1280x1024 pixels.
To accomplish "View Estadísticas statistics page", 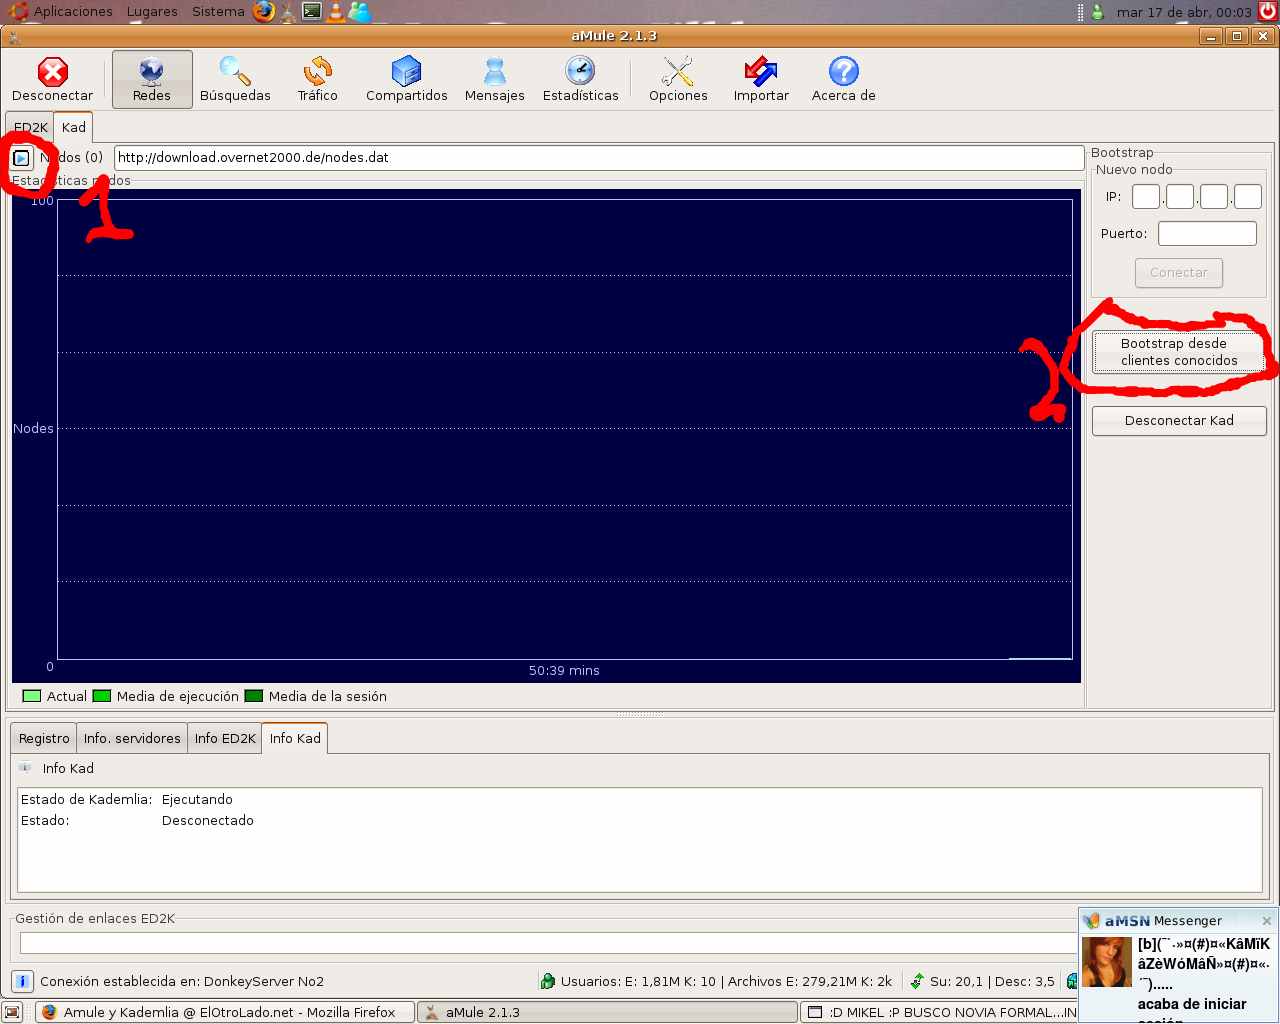I will coord(580,79).
